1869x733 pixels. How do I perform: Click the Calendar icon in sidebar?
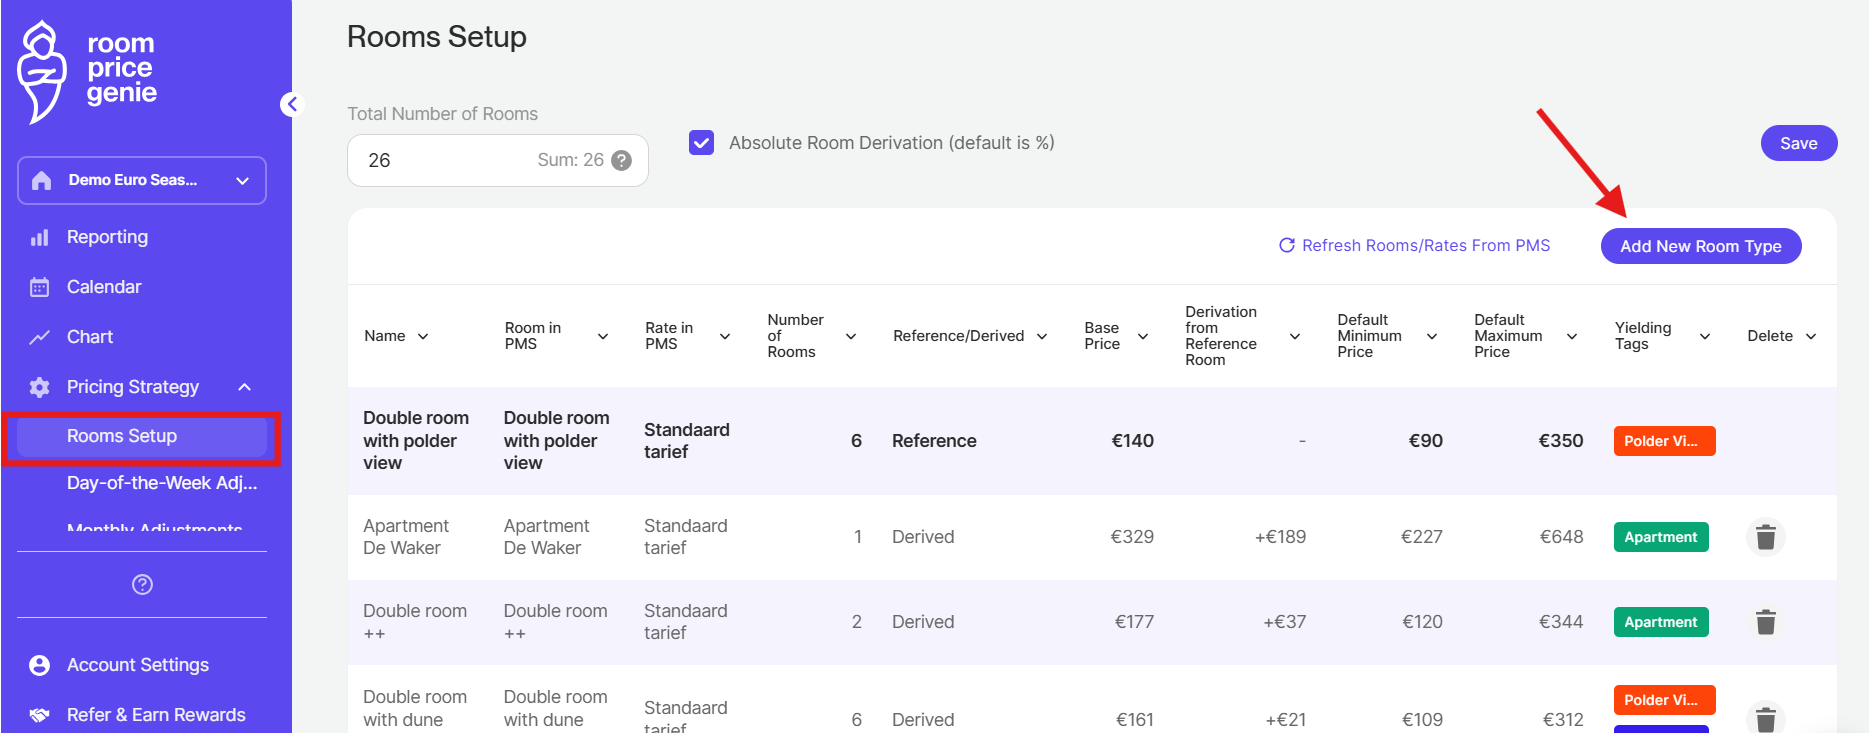(x=40, y=287)
